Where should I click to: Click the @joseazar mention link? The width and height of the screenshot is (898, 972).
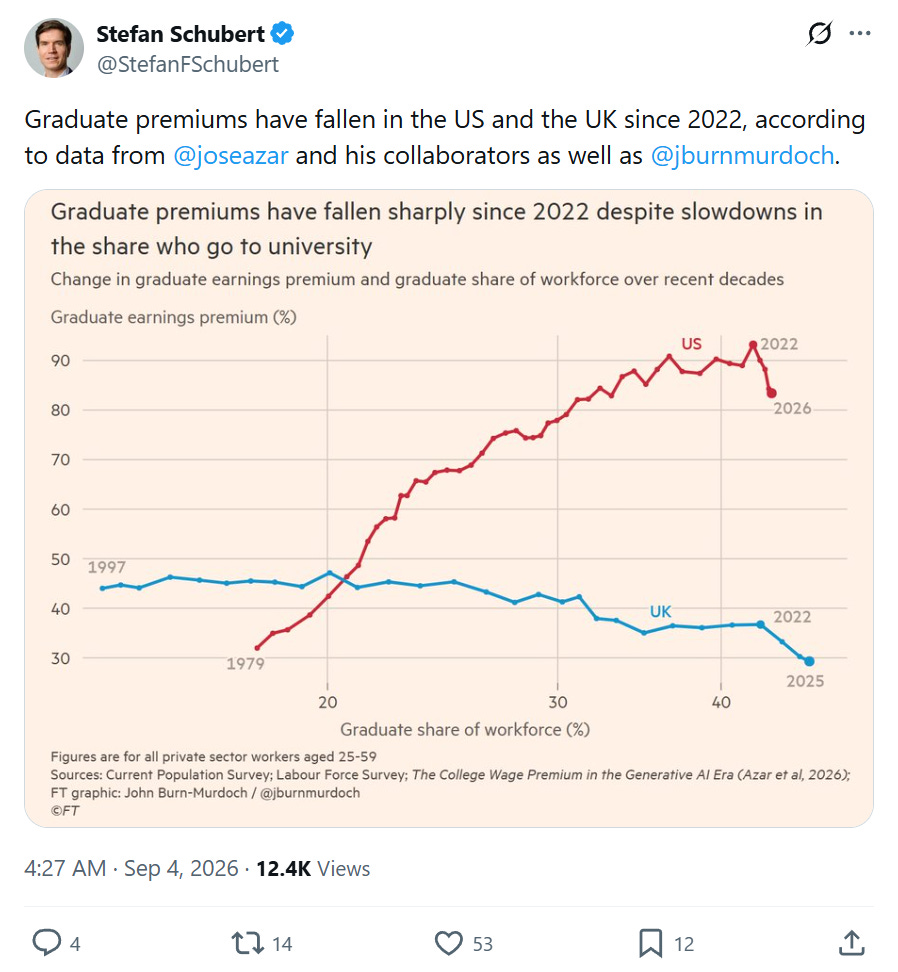(x=231, y=156)
